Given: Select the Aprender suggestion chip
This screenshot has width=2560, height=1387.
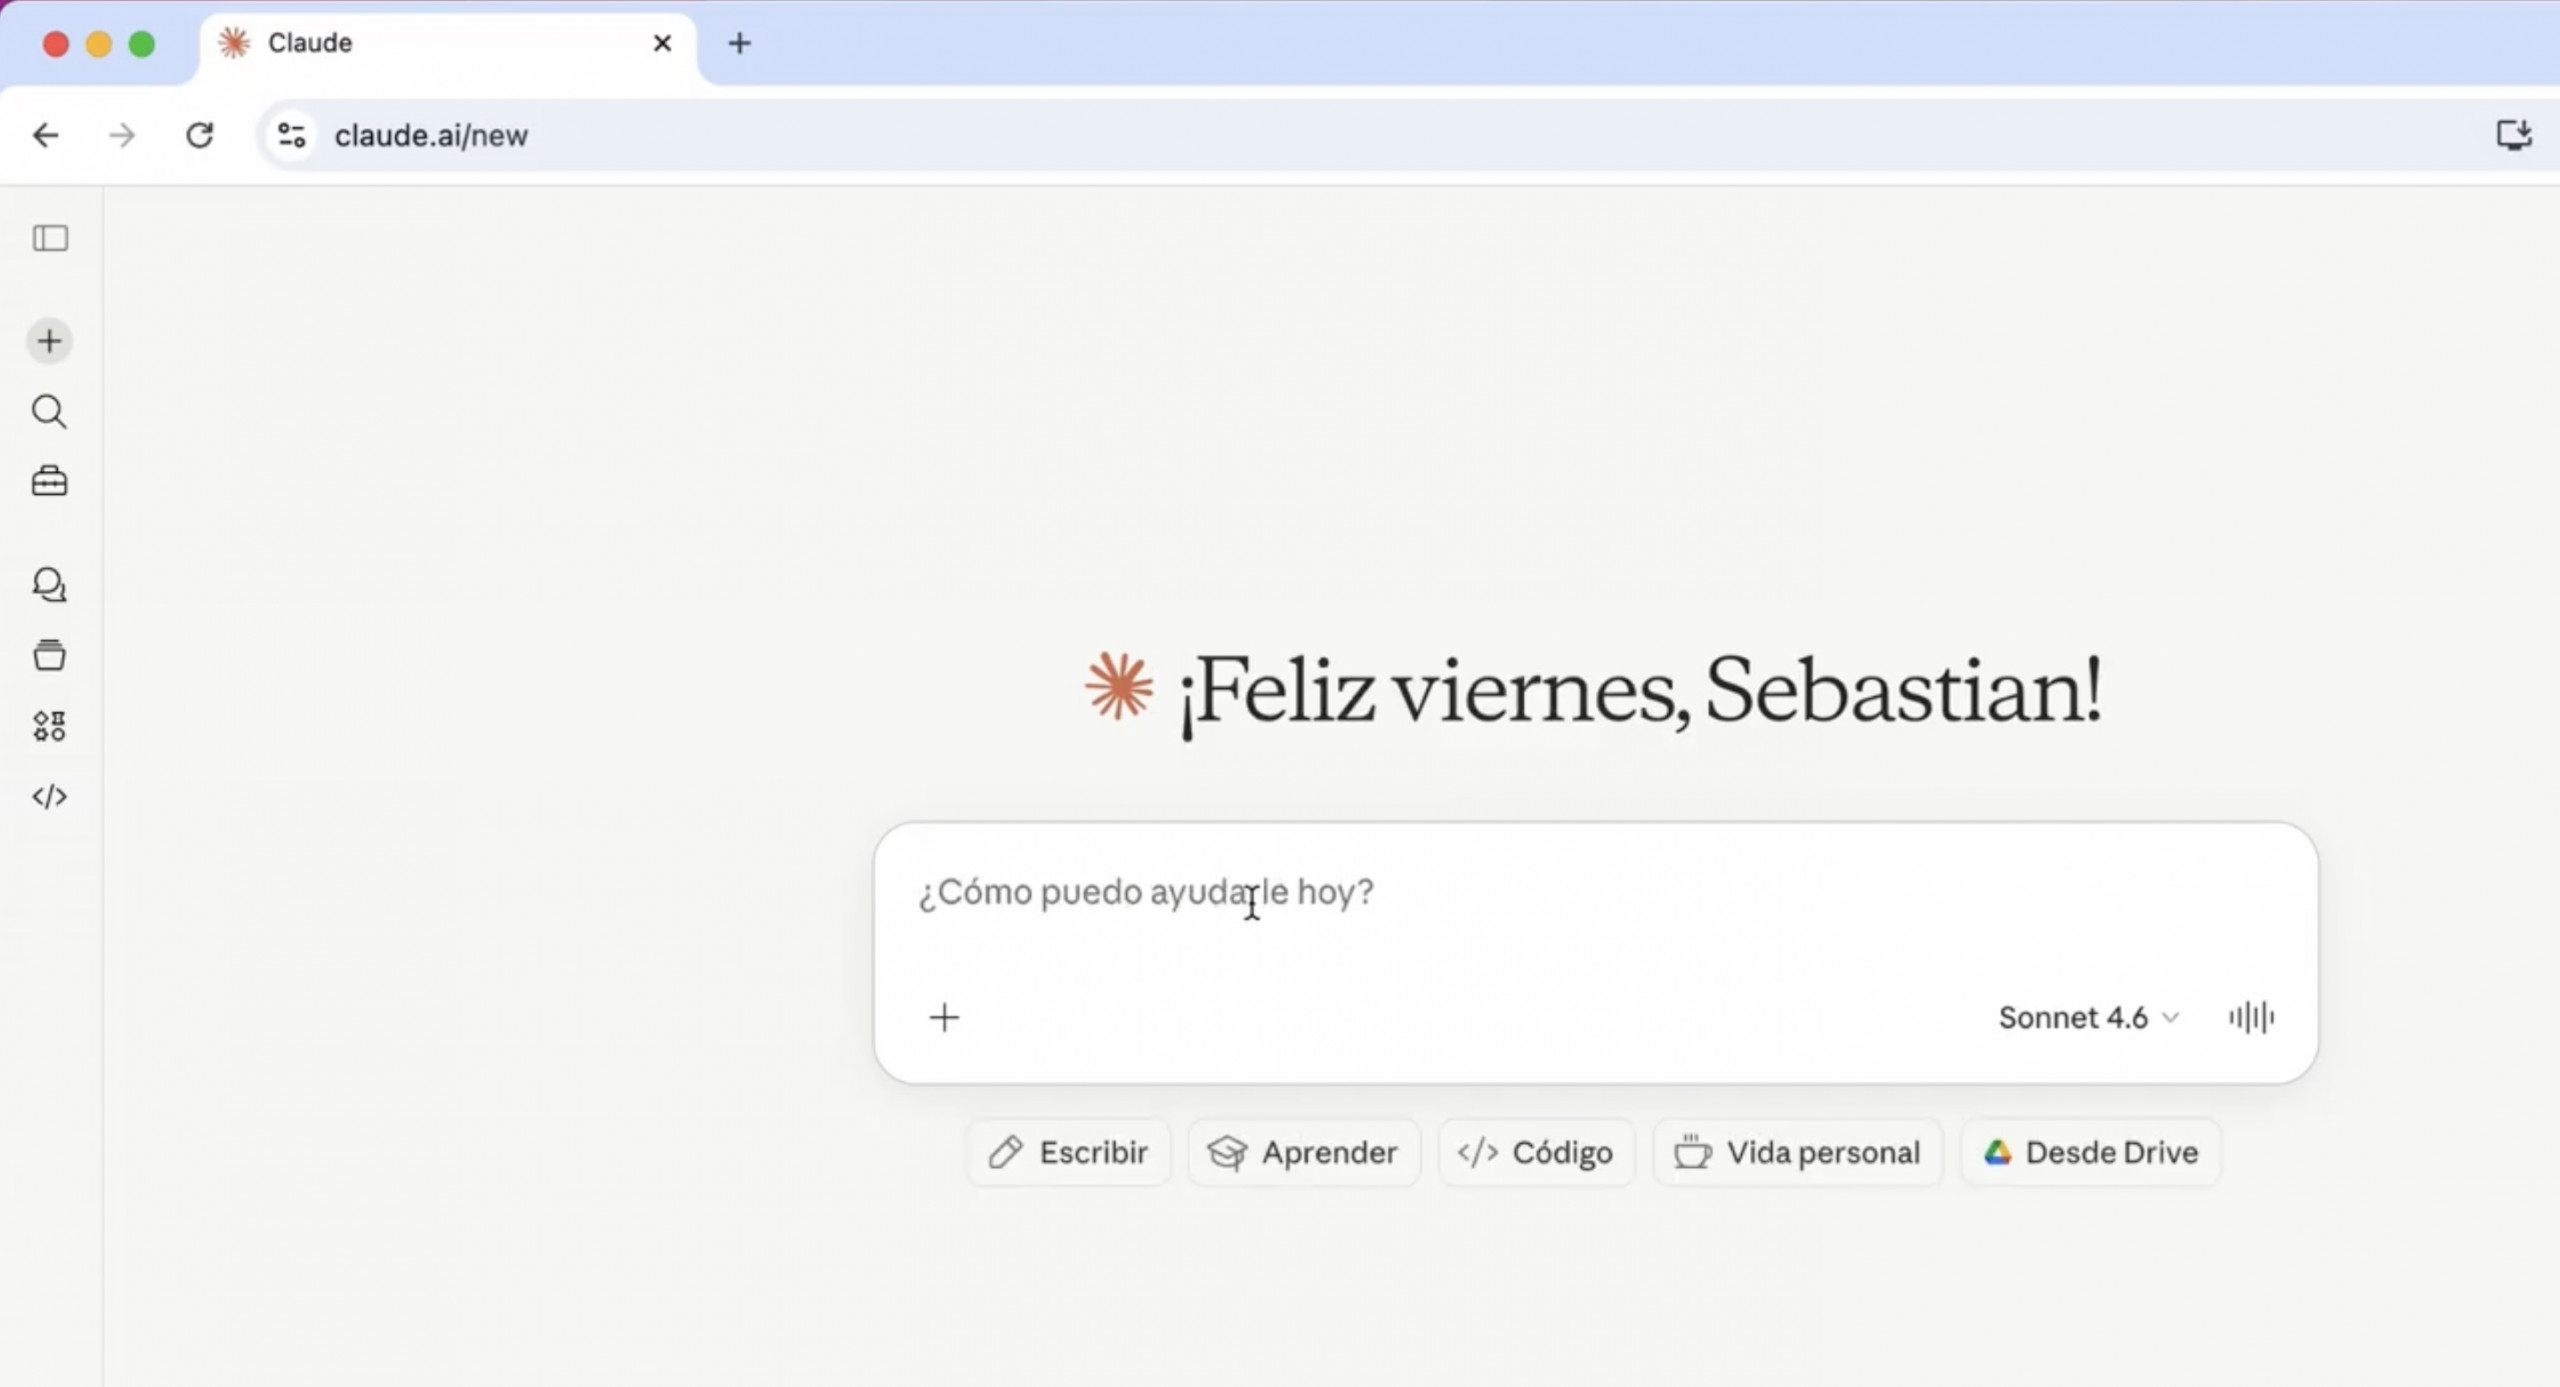Looking at the screenshot, I should point(1303,1152).
